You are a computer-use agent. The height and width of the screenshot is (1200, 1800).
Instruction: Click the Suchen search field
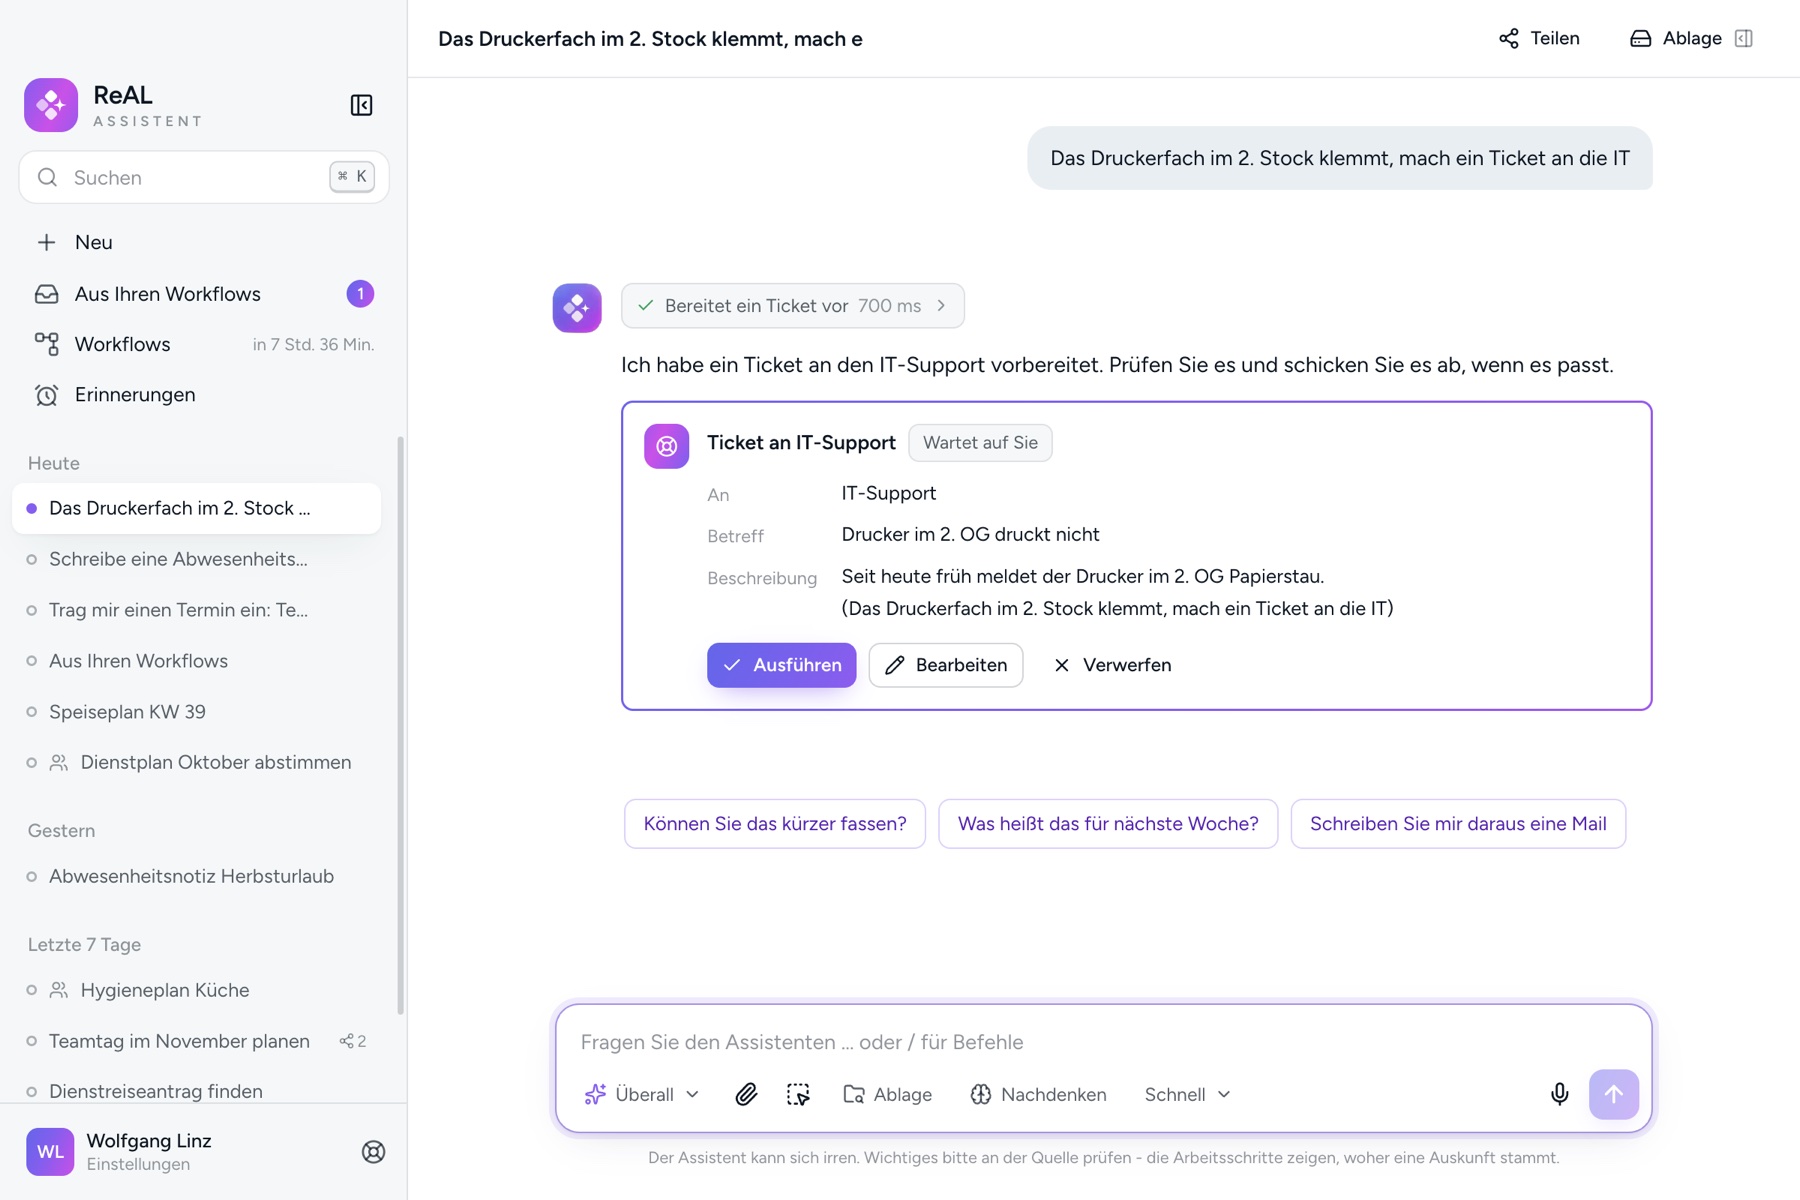click(204, 177)
